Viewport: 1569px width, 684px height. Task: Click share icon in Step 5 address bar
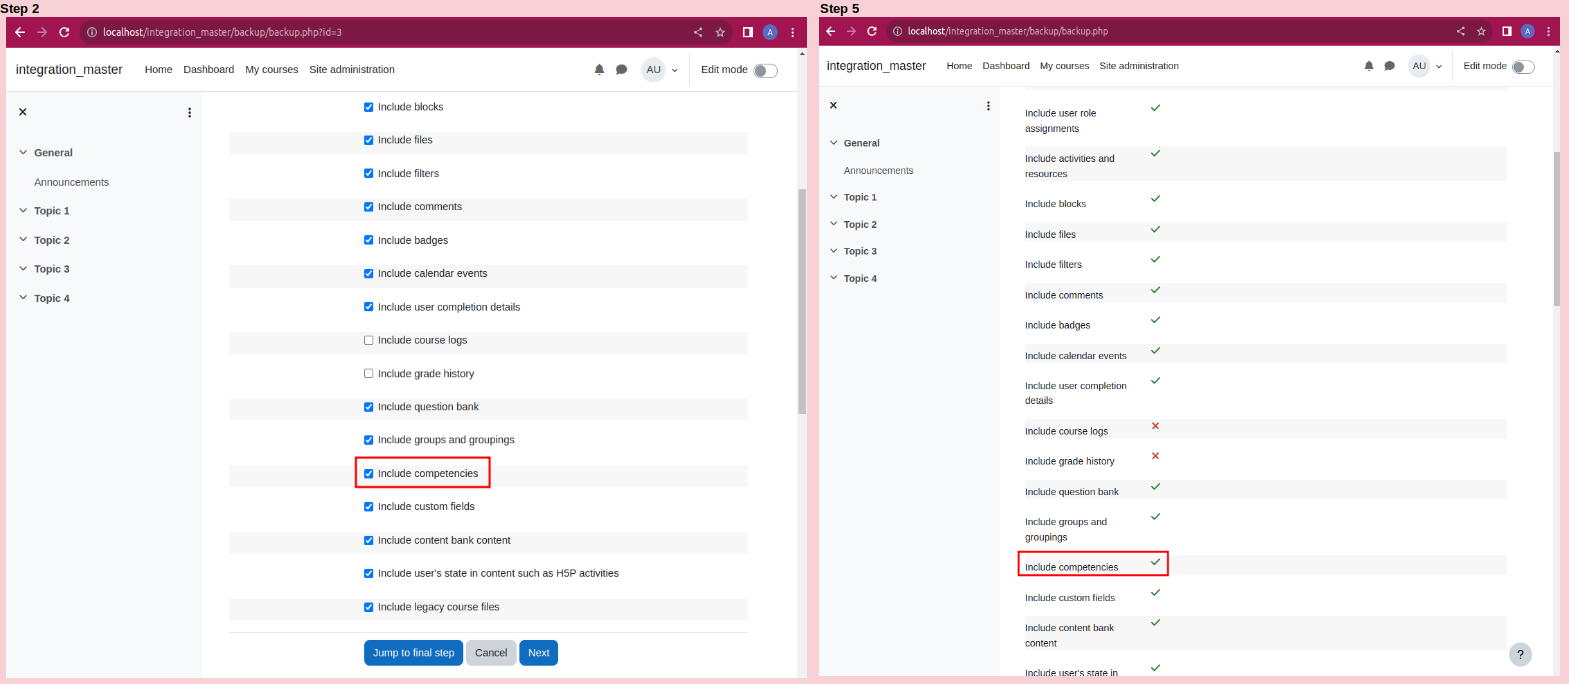pyautogui.click(x=1460, y=31)
